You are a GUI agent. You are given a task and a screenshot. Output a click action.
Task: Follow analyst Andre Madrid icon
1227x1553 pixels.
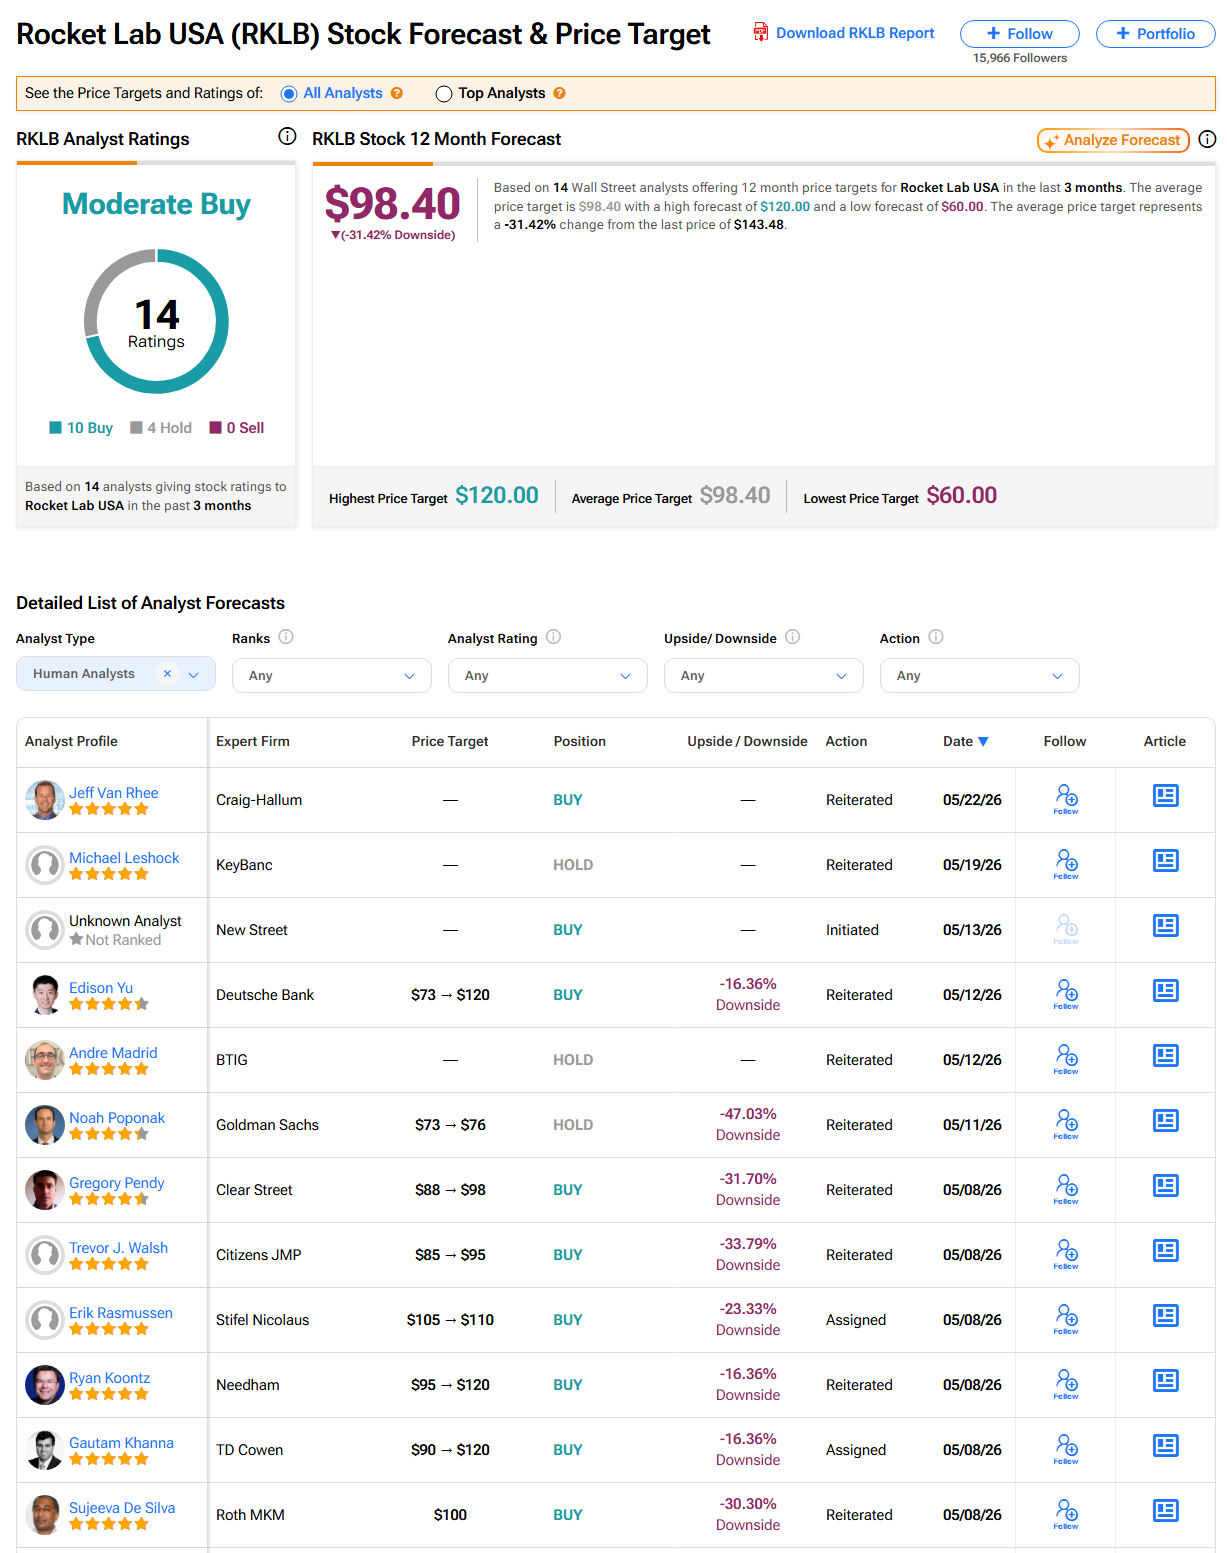coord(1066,1059)
